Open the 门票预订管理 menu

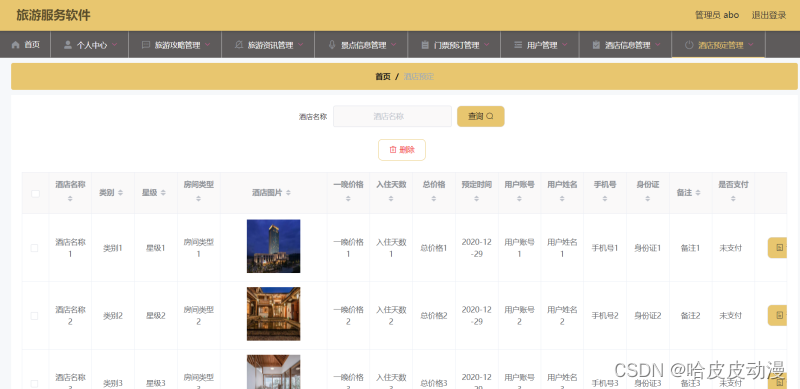[454, 45]
